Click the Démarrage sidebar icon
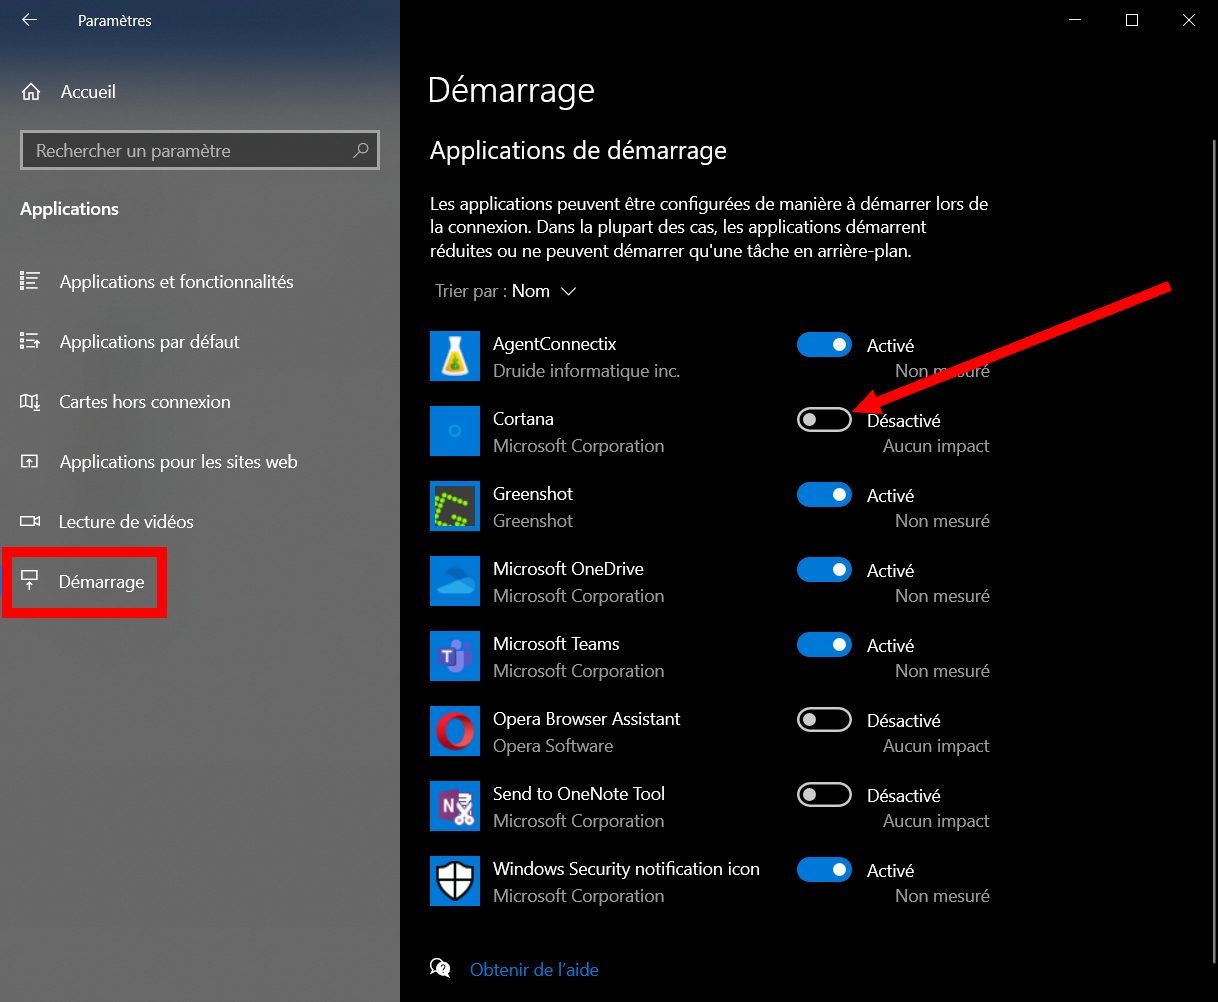 coord(30,582)
